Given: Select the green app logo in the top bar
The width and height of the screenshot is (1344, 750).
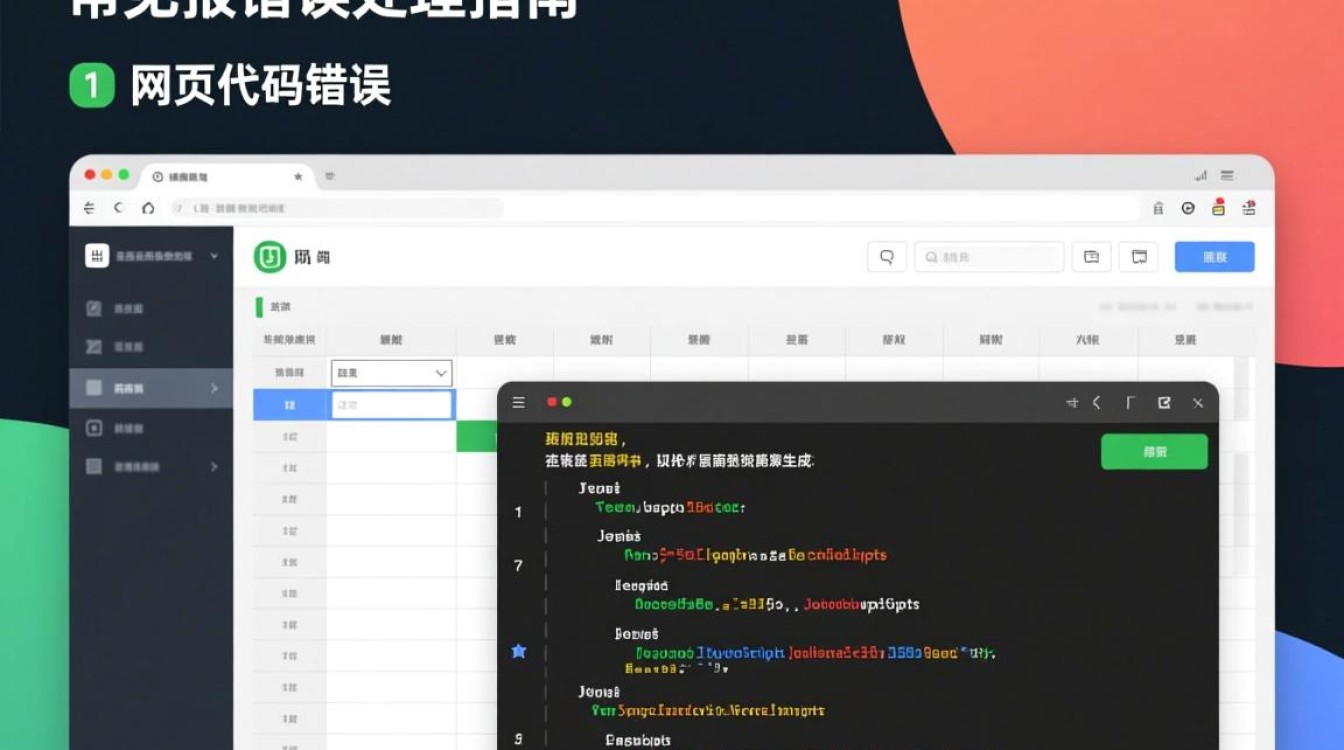Looking at the screenshot, I should pyautogui.click(x=268, y=256).
